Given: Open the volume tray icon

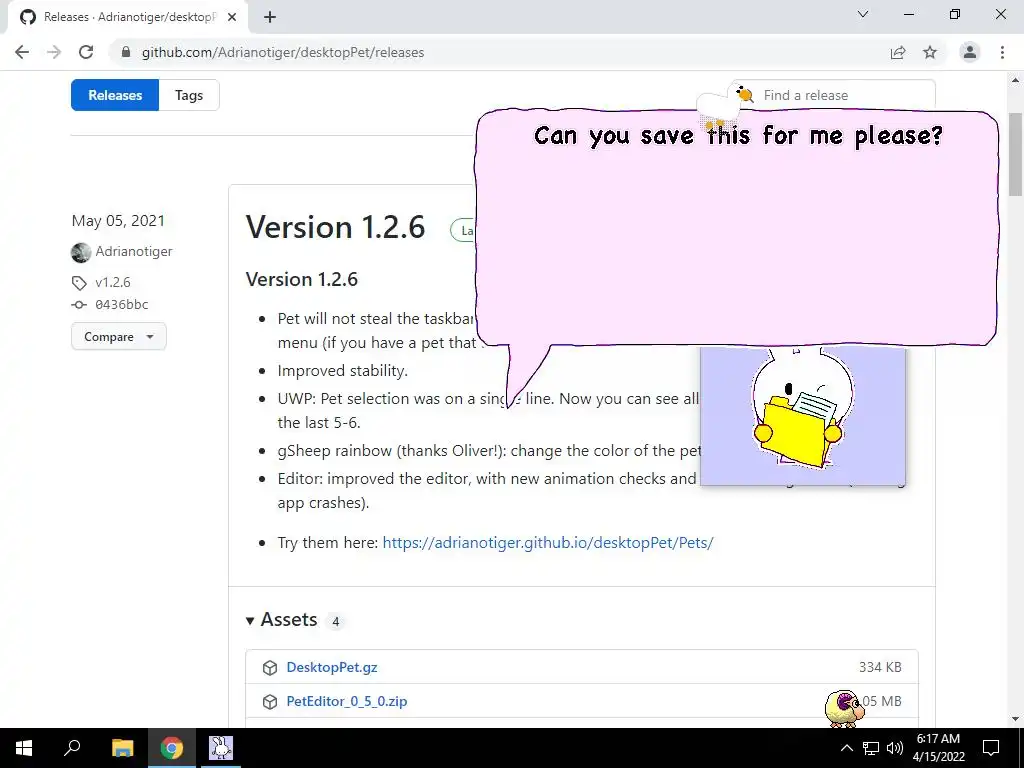Looking at the screenshot, I should 895,748.
